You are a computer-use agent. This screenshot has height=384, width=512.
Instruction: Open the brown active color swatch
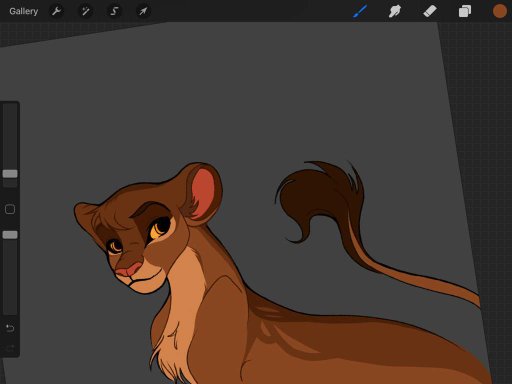click(500, 11)
